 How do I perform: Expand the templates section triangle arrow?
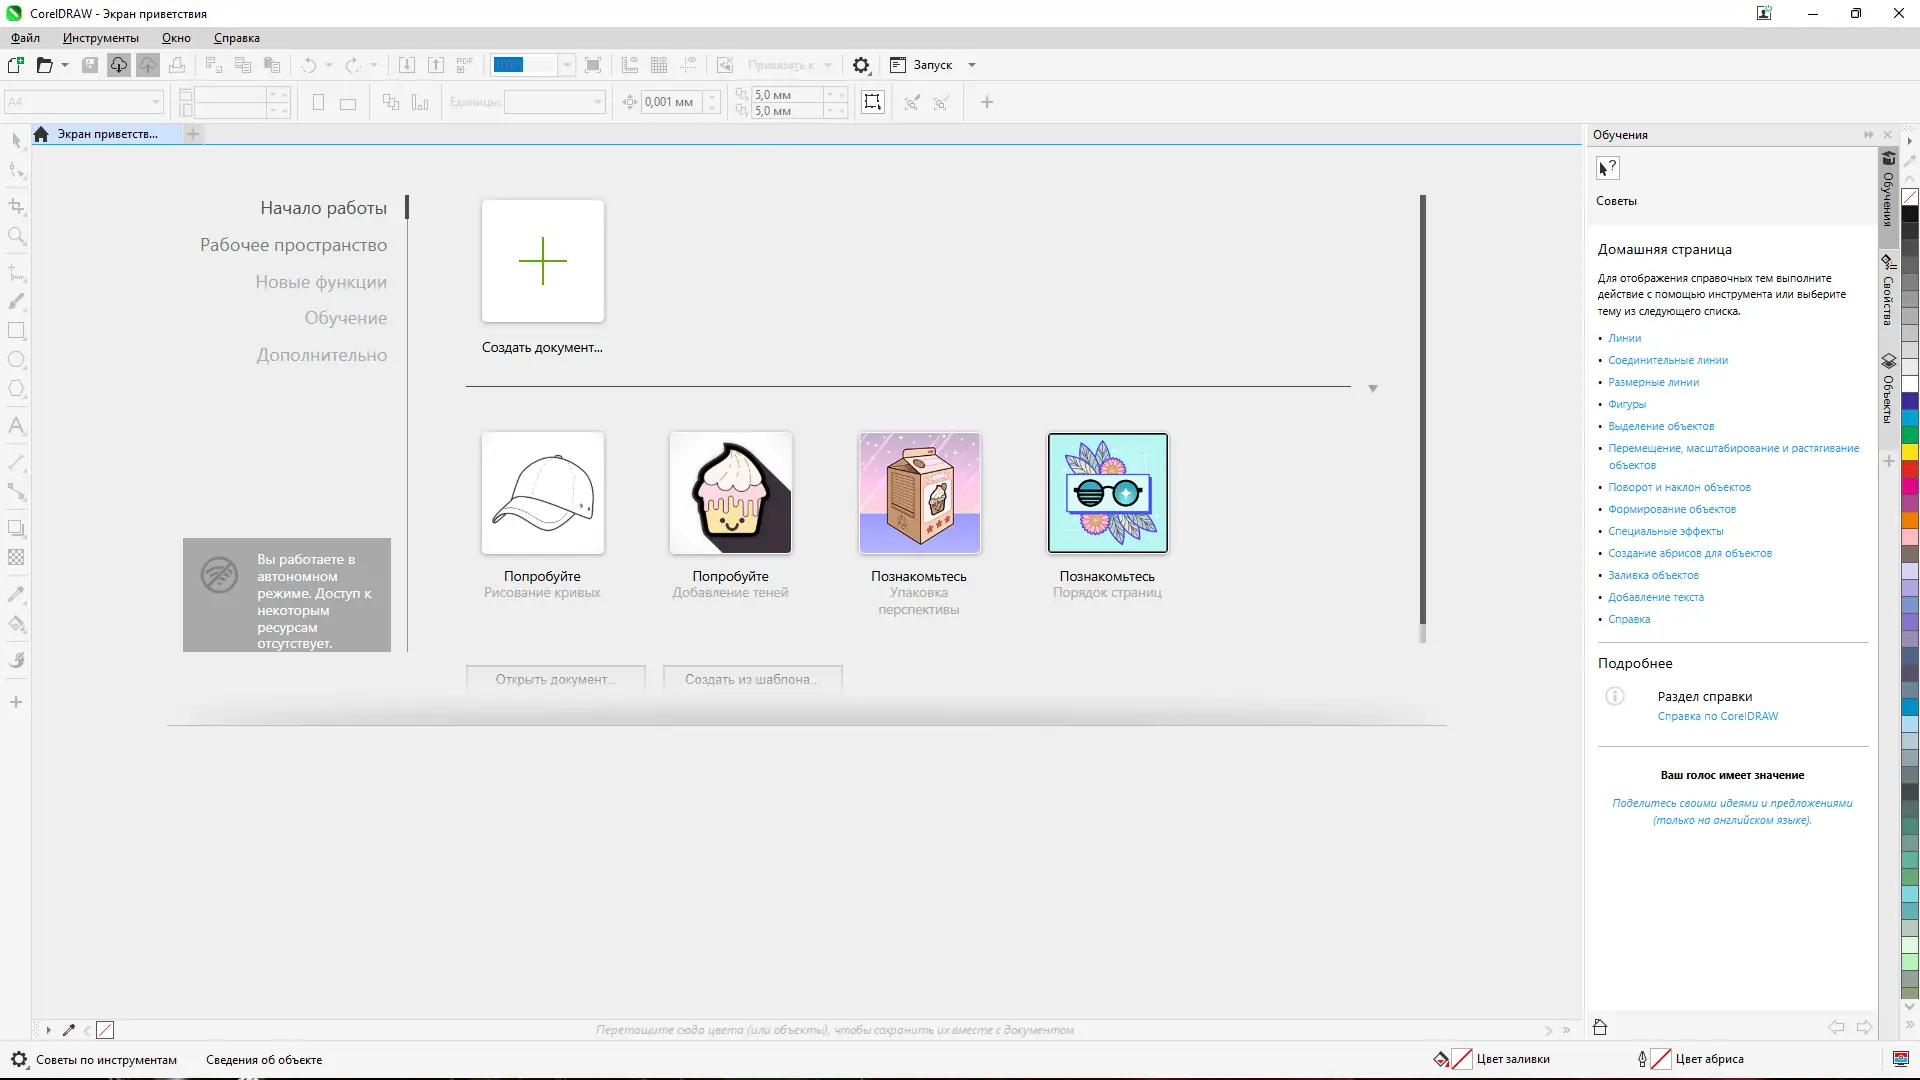click(1372, 388)
